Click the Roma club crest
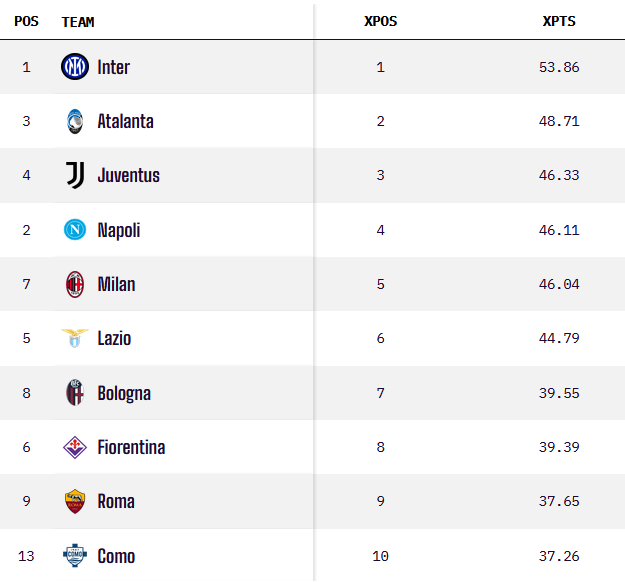 [75, 501]
